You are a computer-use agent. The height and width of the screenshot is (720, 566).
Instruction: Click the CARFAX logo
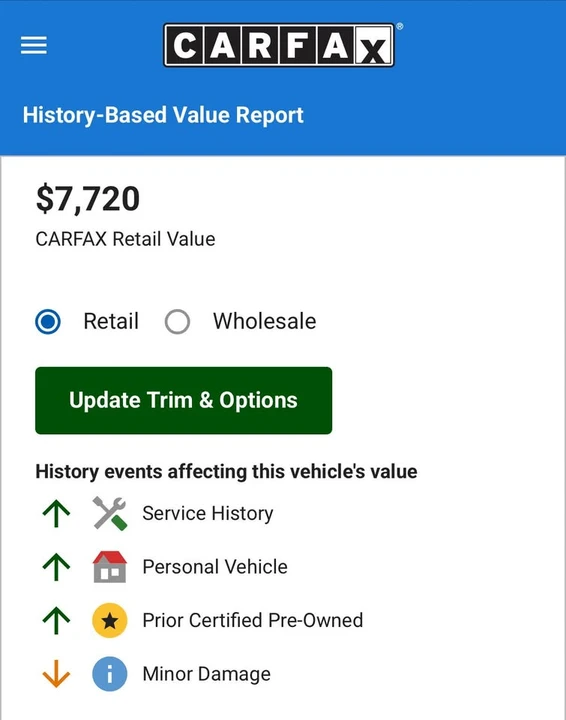click(279, 45)
